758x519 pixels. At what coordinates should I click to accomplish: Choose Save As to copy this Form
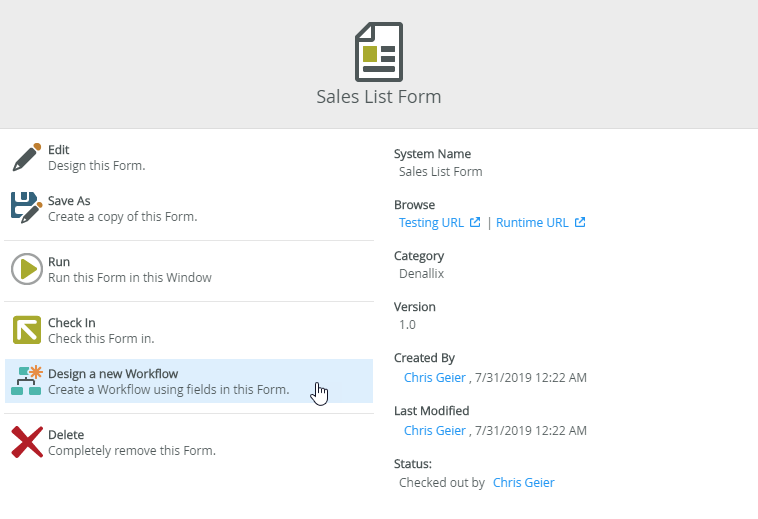coord(122,209)
